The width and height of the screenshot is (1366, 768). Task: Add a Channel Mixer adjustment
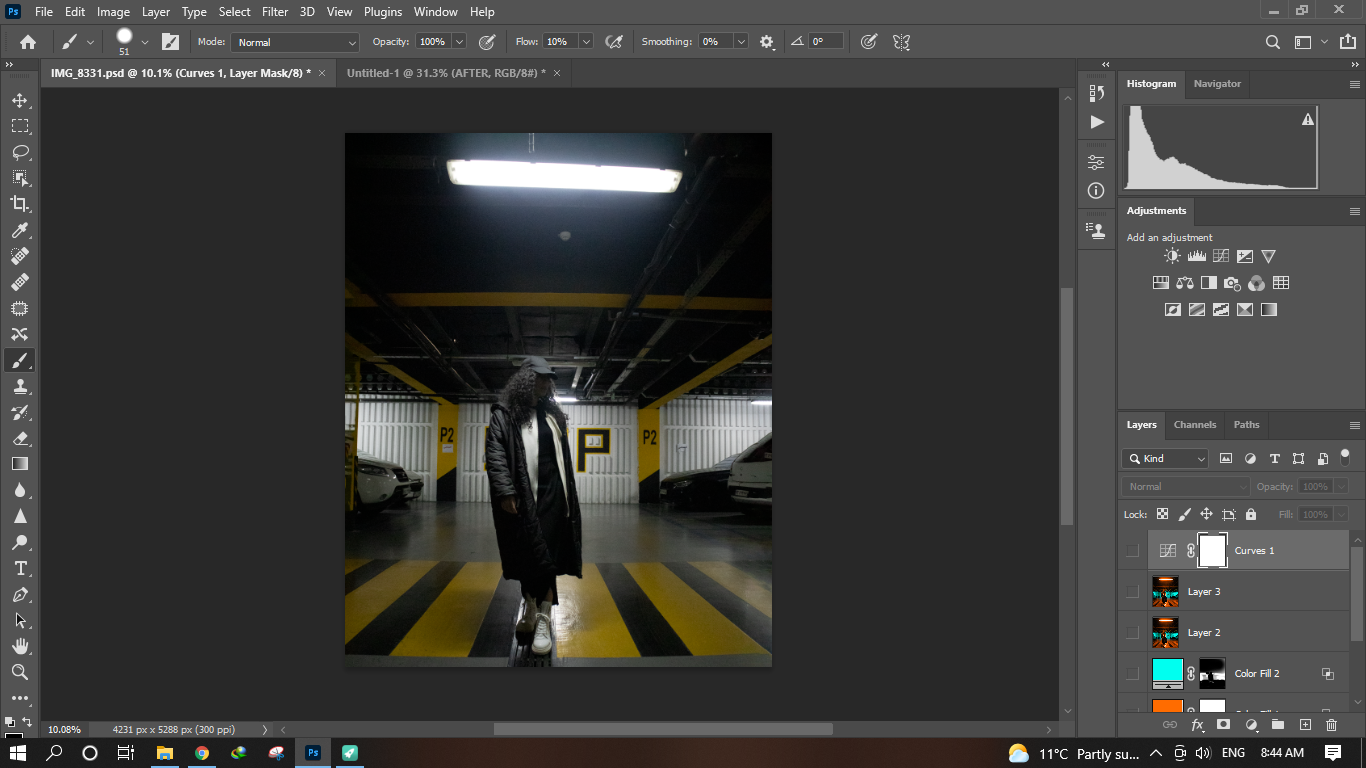1256,283
